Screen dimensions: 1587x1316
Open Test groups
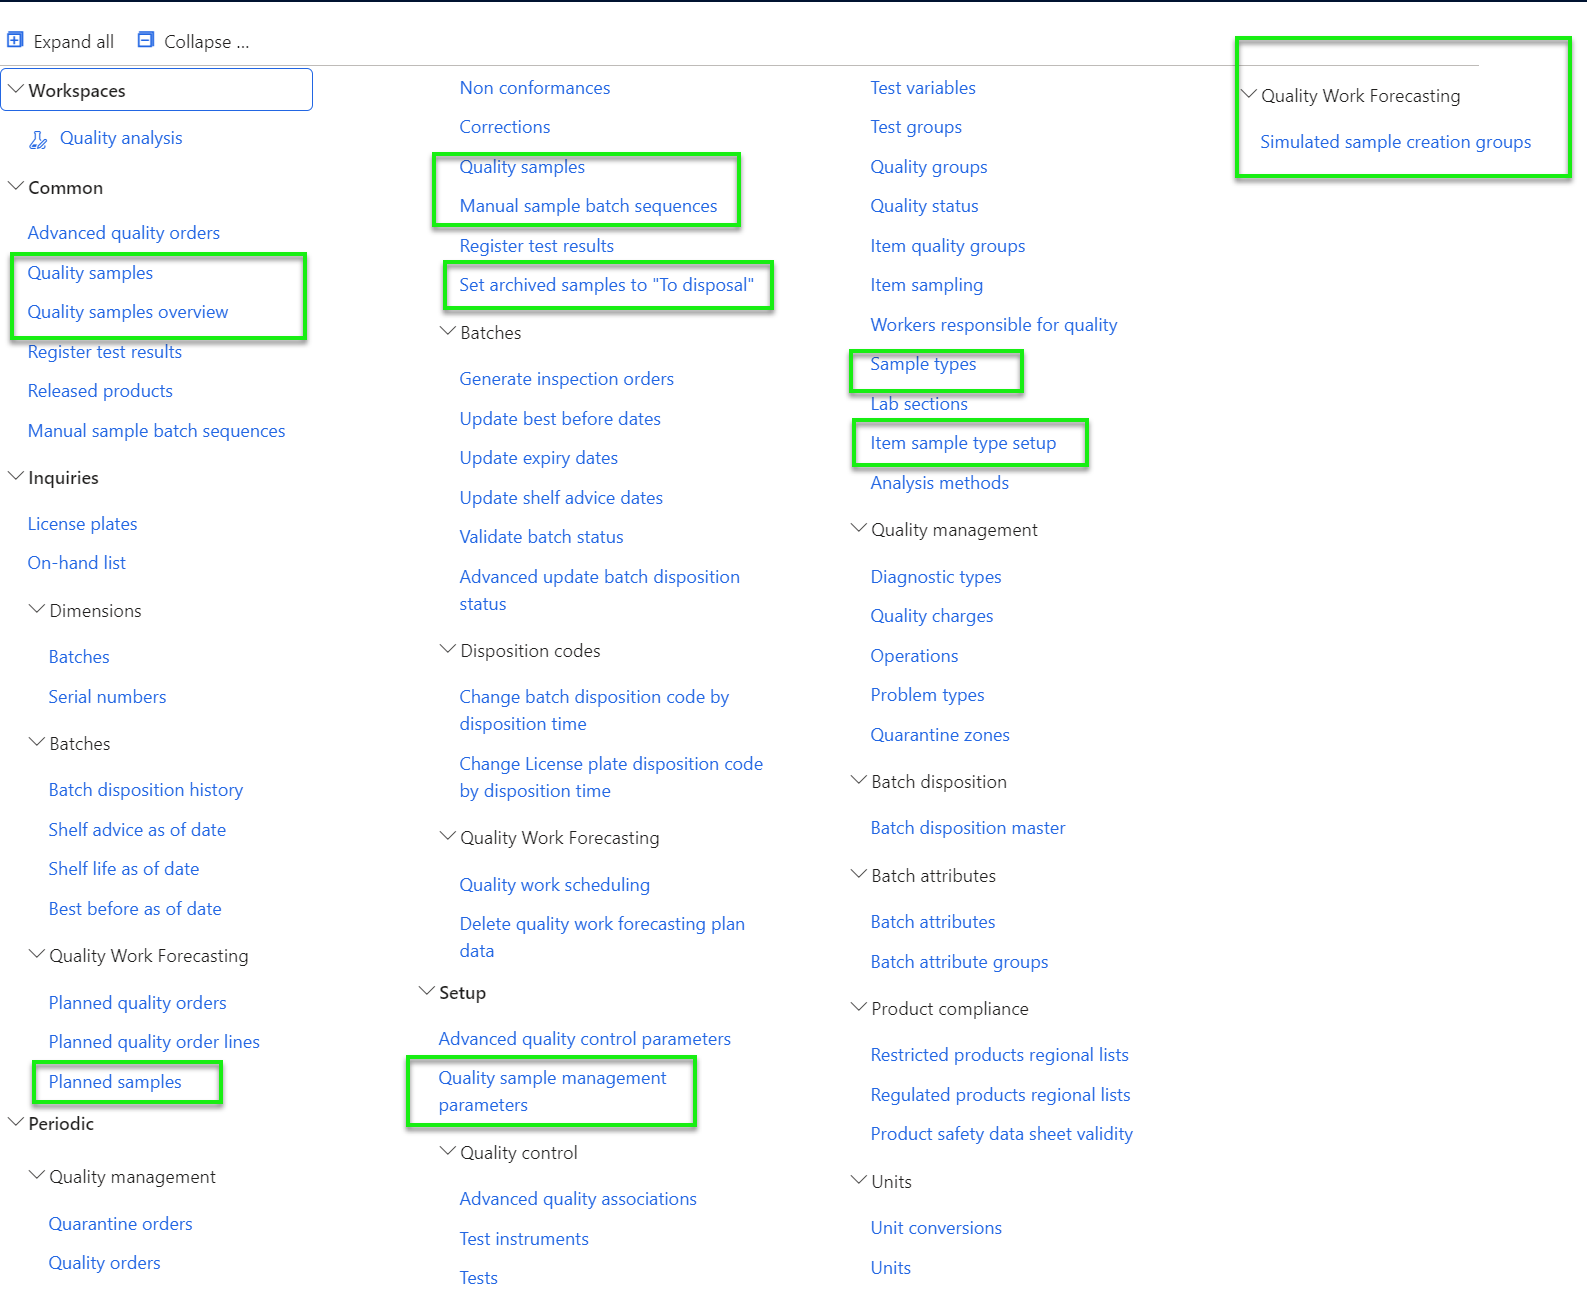pyautogui.click(x=916, y=127)
